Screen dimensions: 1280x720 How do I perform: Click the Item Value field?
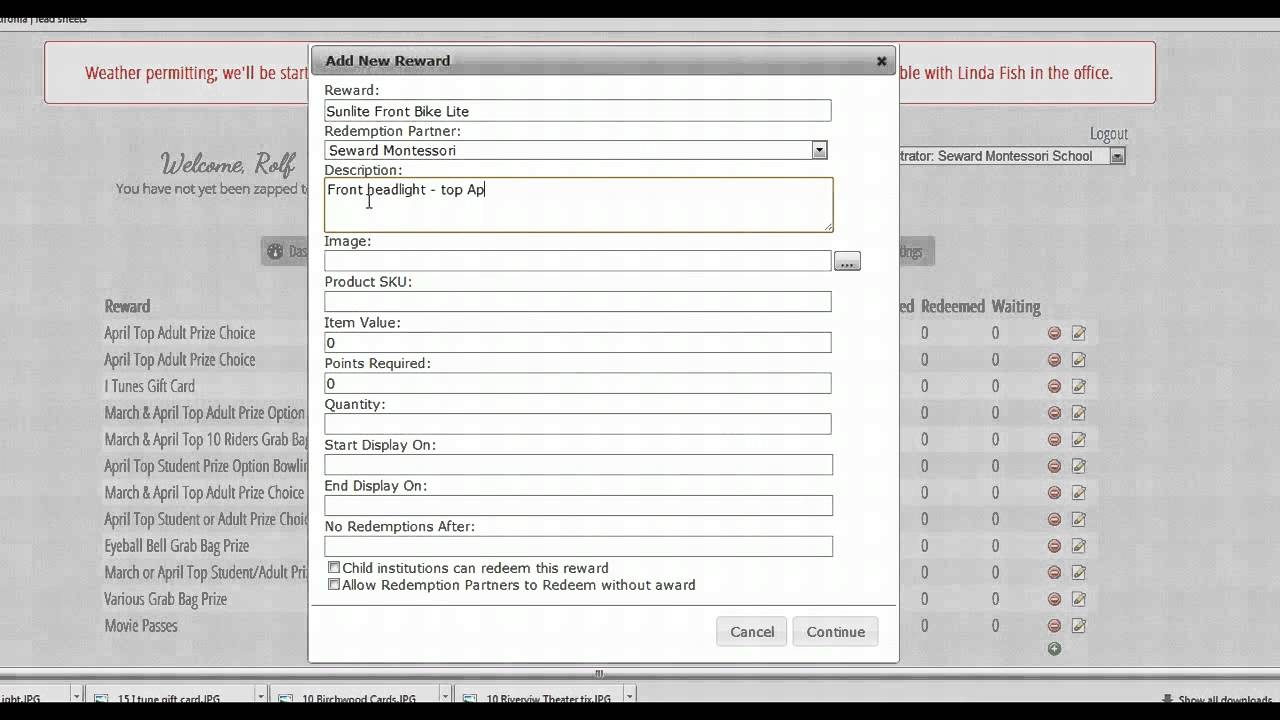coord(578,343)
